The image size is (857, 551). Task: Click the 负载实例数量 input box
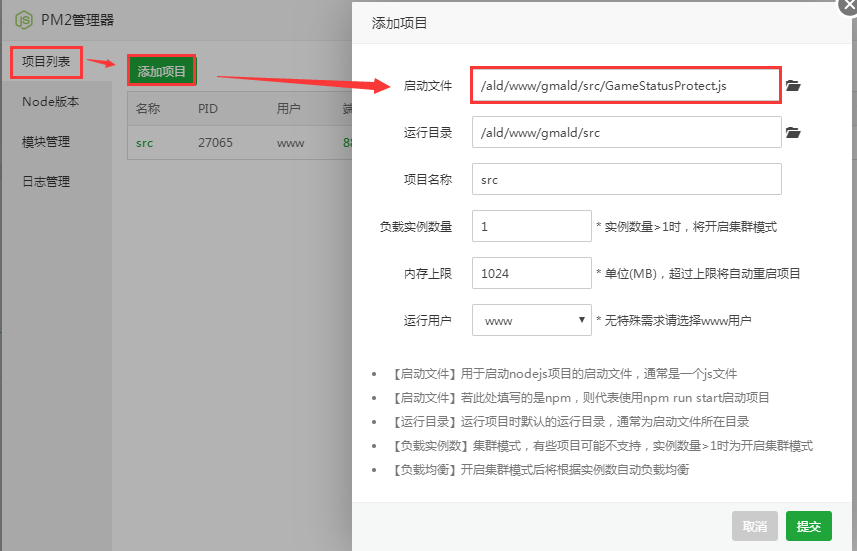[531, 226]
